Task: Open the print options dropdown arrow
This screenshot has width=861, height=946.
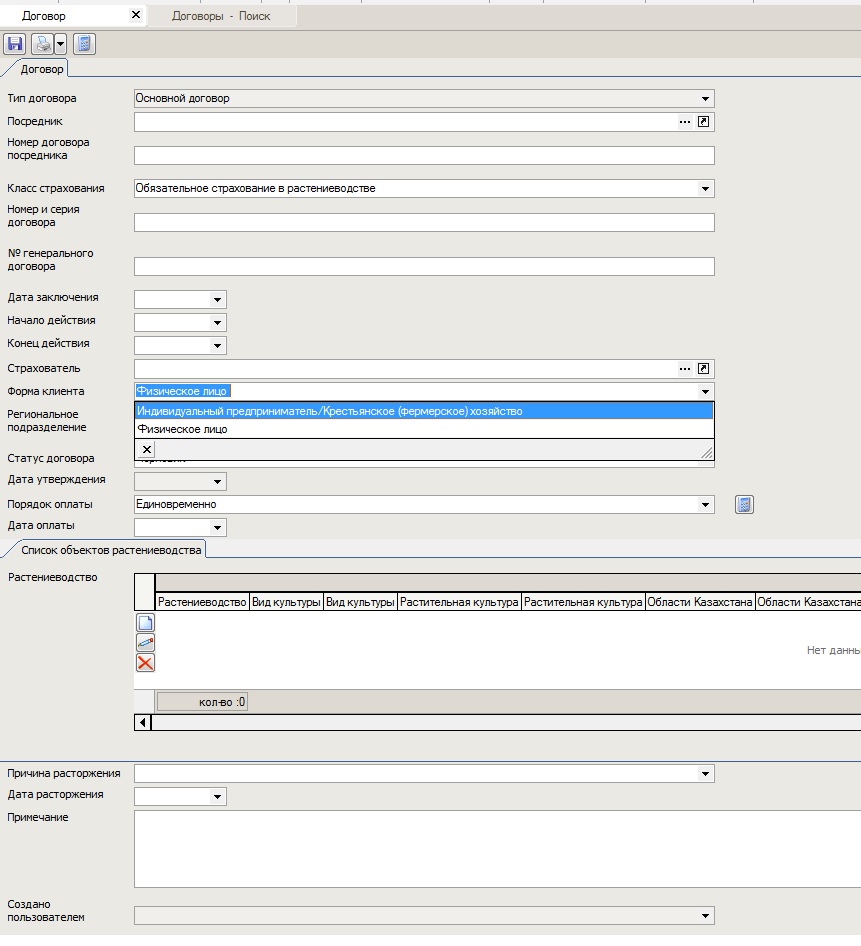Action: point(60,44)
